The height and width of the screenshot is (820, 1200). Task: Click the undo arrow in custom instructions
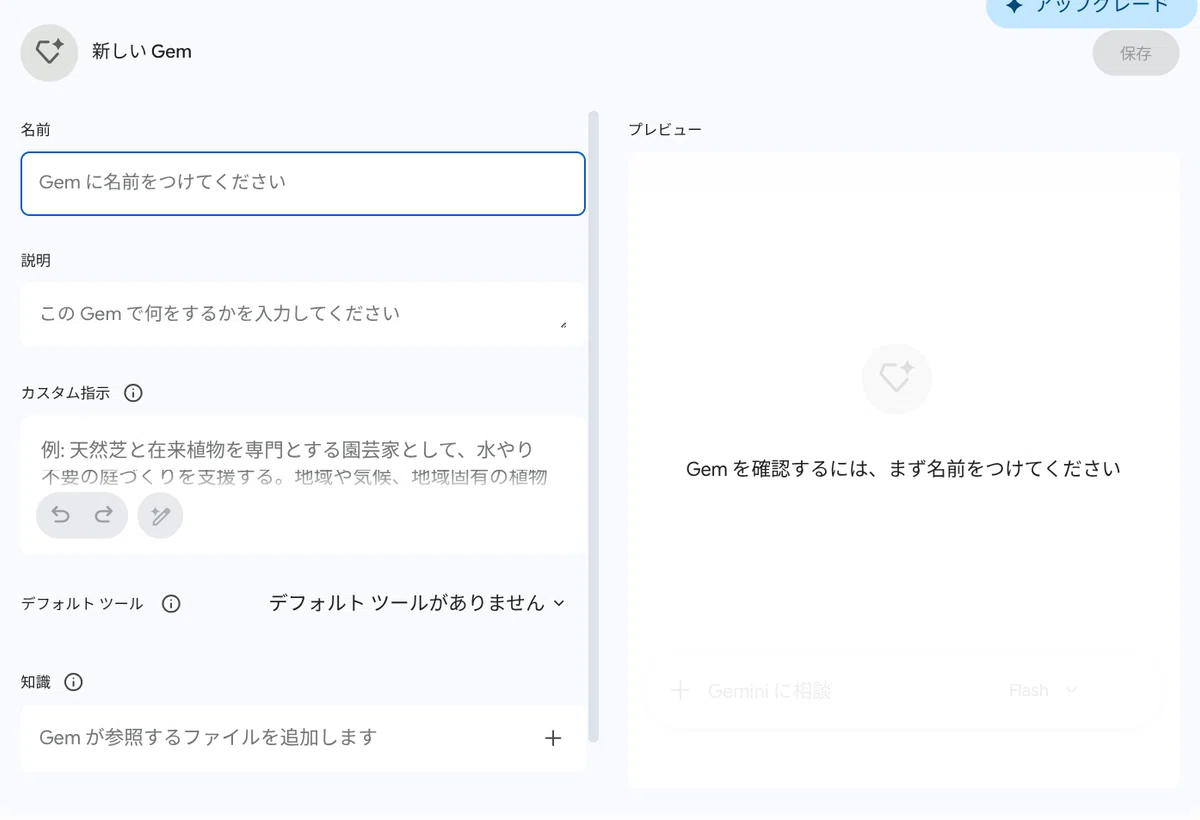pos(61,515)
